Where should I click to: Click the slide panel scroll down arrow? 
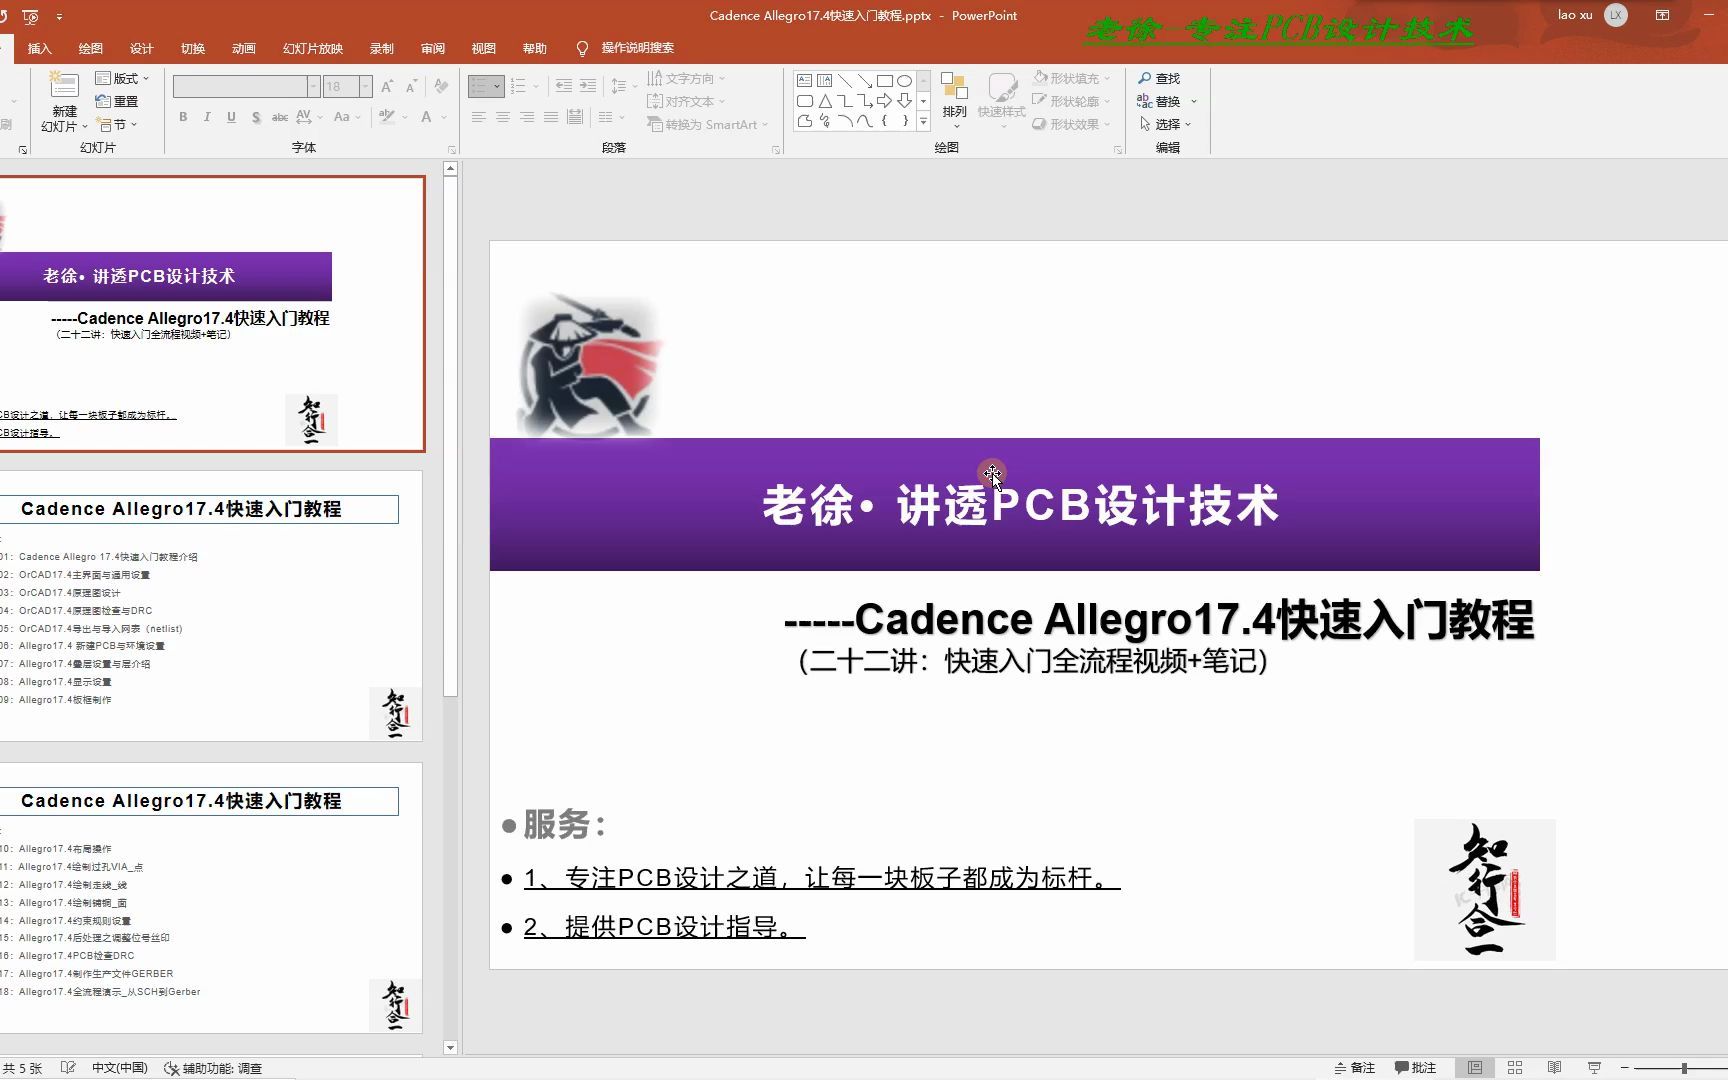(450, 1048)
